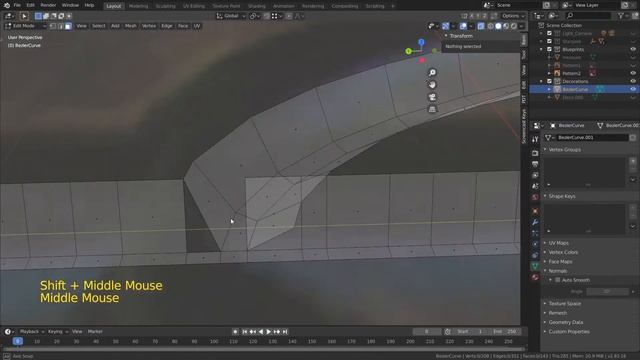Click the outliner search field

tap(588, 16)
